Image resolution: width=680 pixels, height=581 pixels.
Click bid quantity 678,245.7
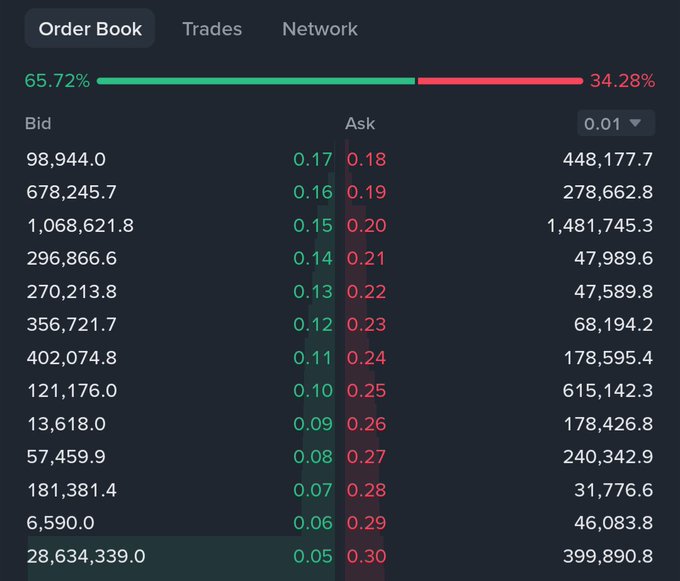point(72,192)
